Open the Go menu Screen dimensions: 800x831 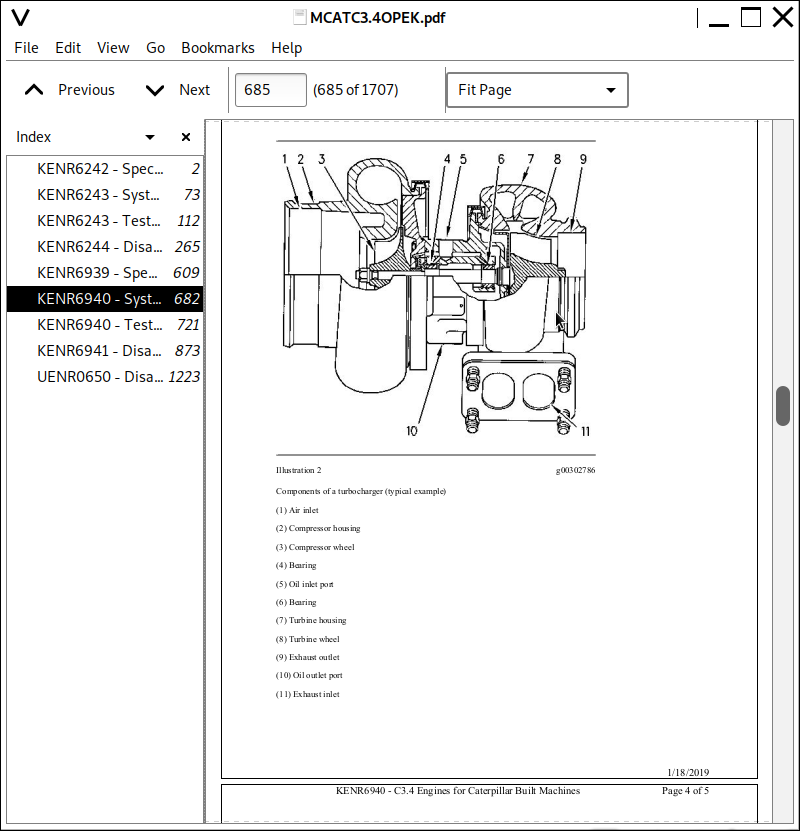point(155,48)
